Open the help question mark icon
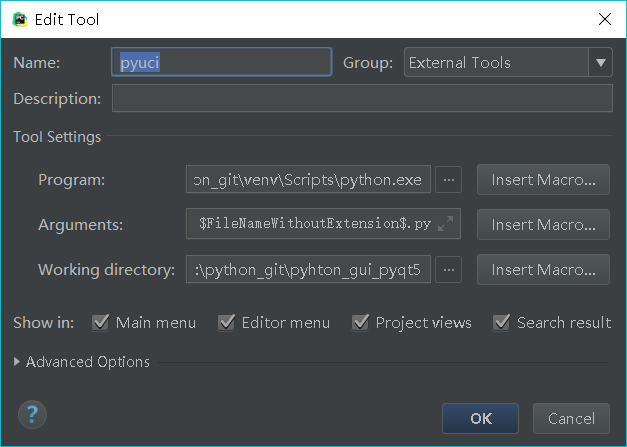 (33, 415)
